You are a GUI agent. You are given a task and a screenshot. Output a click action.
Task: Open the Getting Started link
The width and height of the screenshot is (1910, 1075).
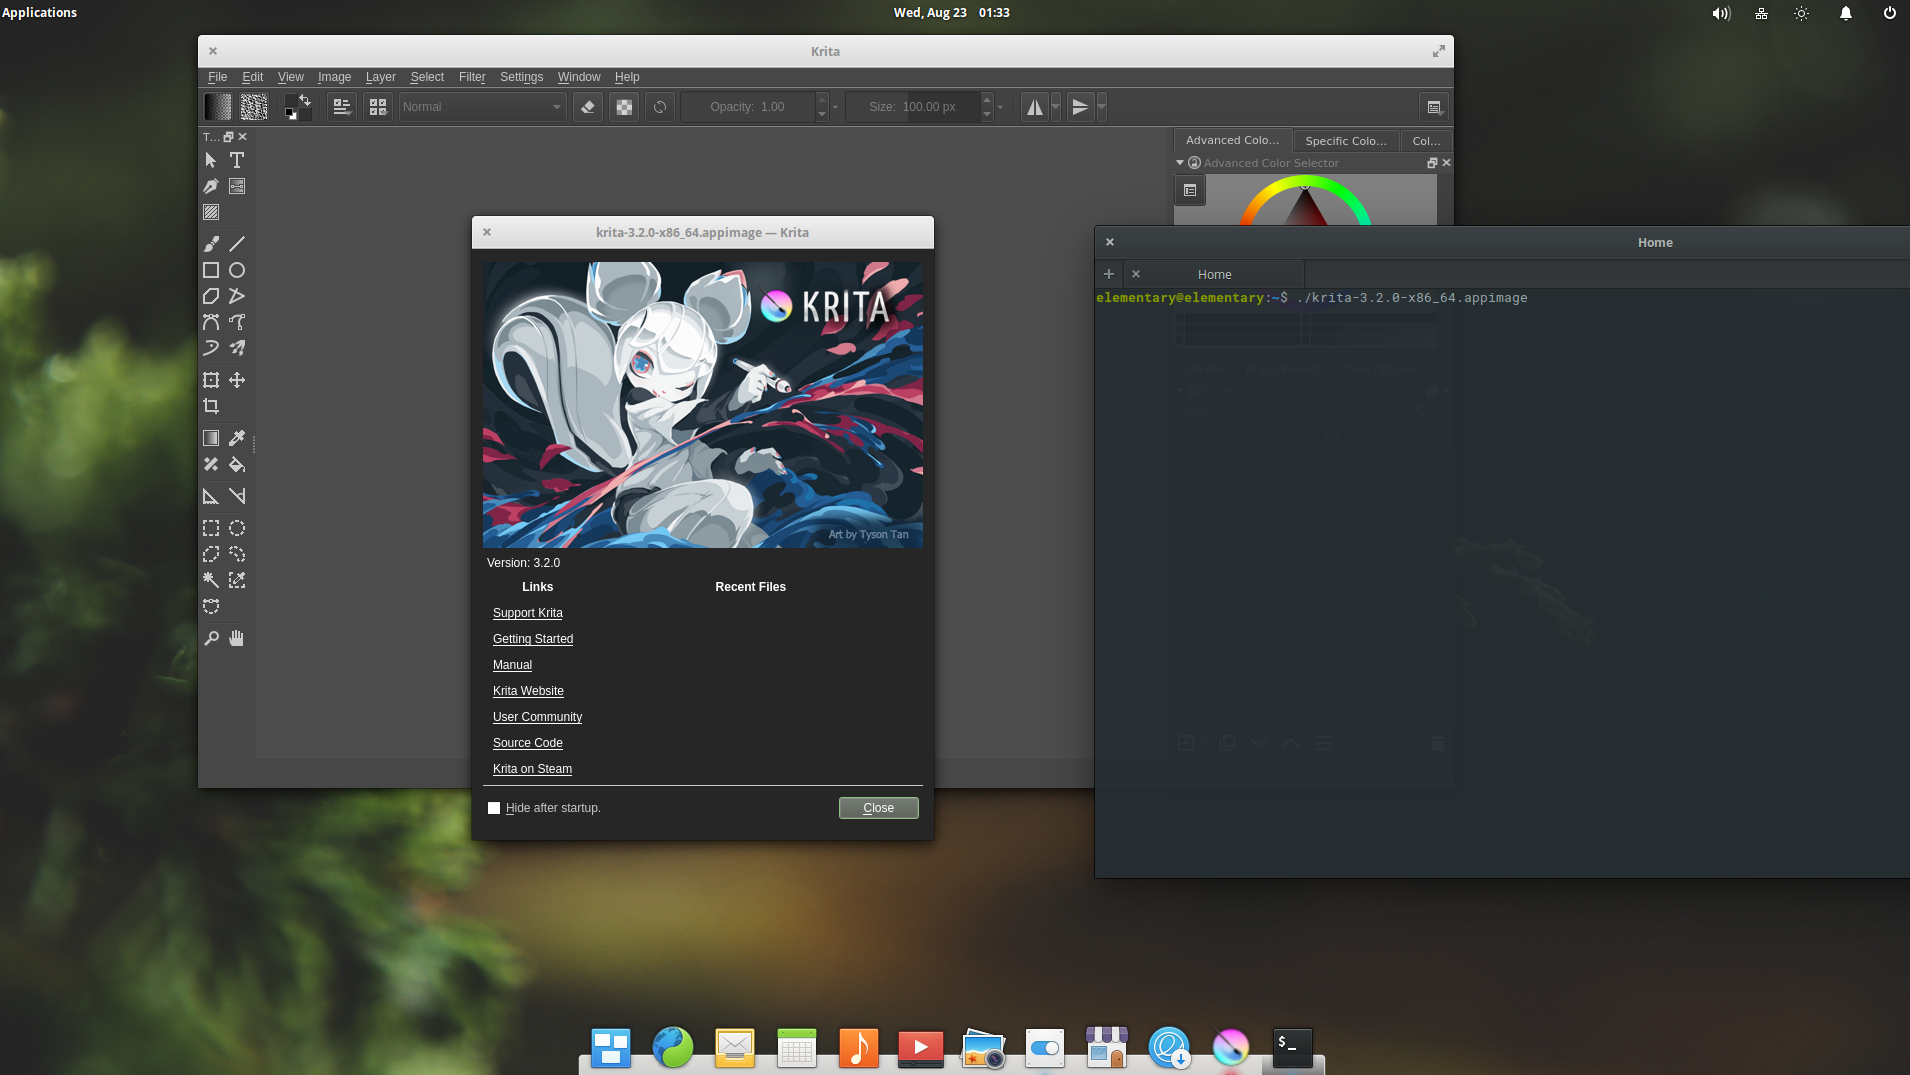click(533, 639)
